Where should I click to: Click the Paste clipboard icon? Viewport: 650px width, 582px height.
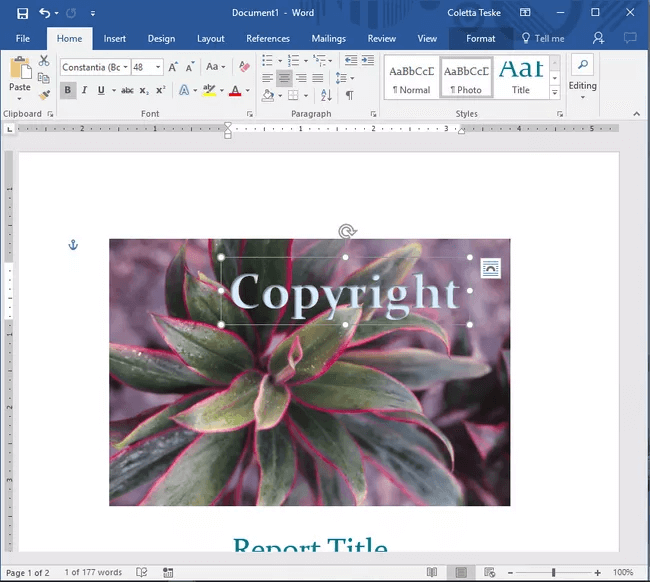pos(20,68)
